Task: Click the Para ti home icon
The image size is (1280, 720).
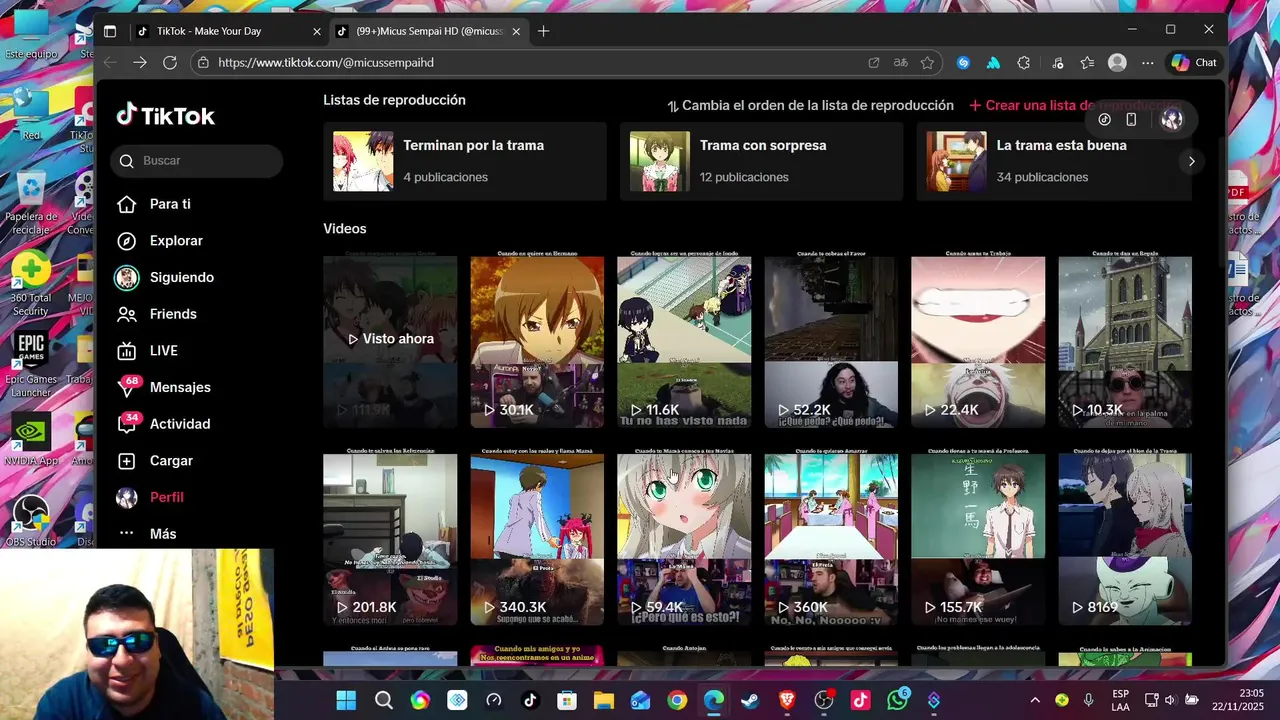Action: coord(126,204)
